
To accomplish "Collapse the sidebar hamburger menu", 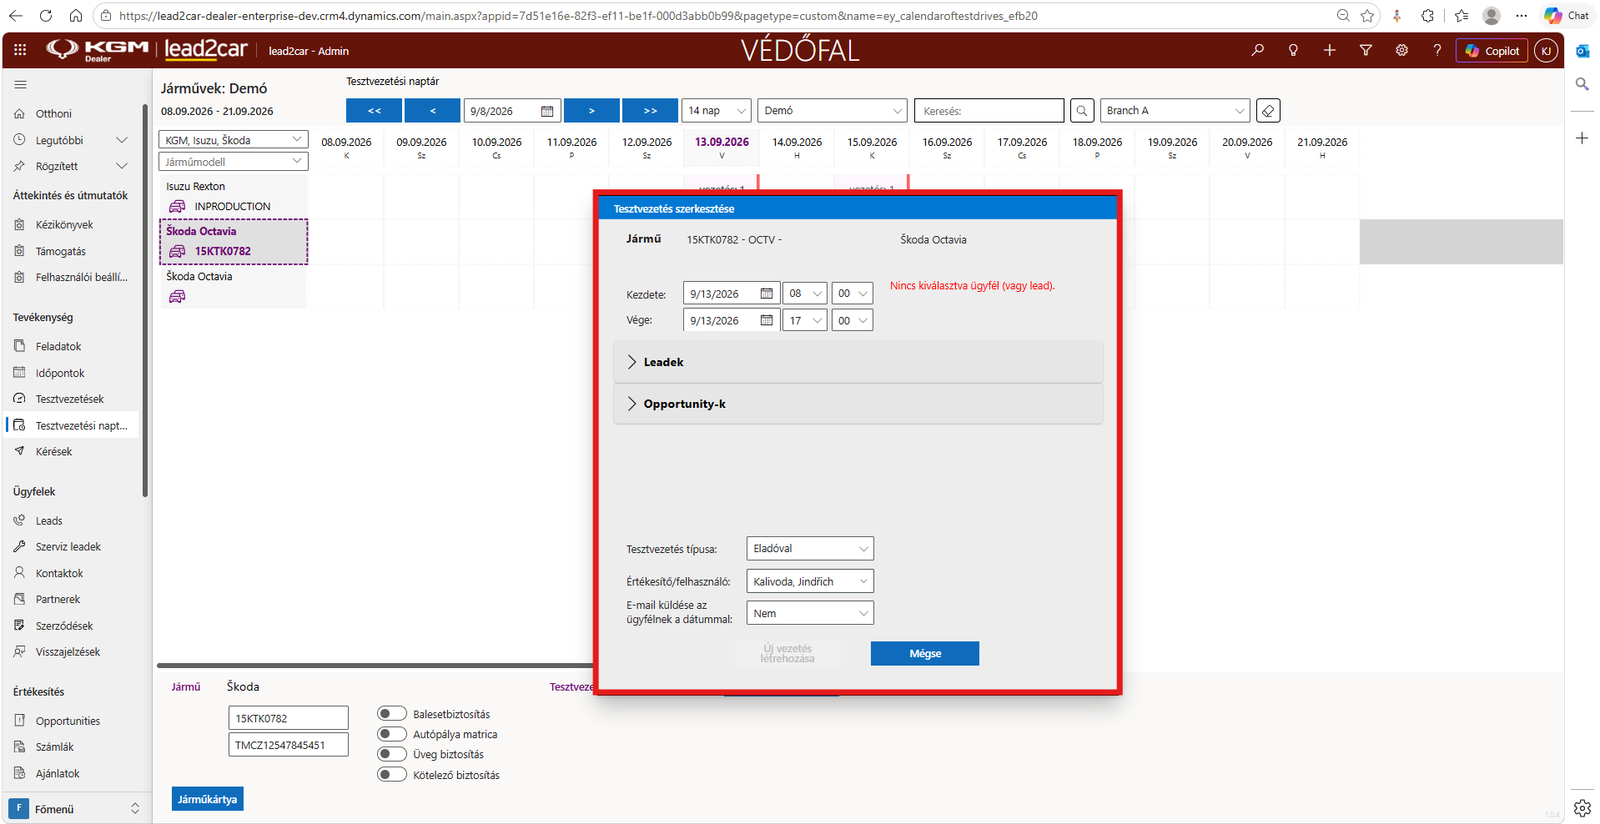I will coord(20,85).
